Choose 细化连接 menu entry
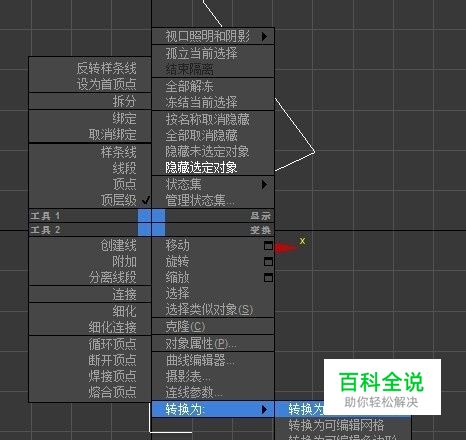Image resolution: width=466 pixels, height=440 pixels. 112,328
